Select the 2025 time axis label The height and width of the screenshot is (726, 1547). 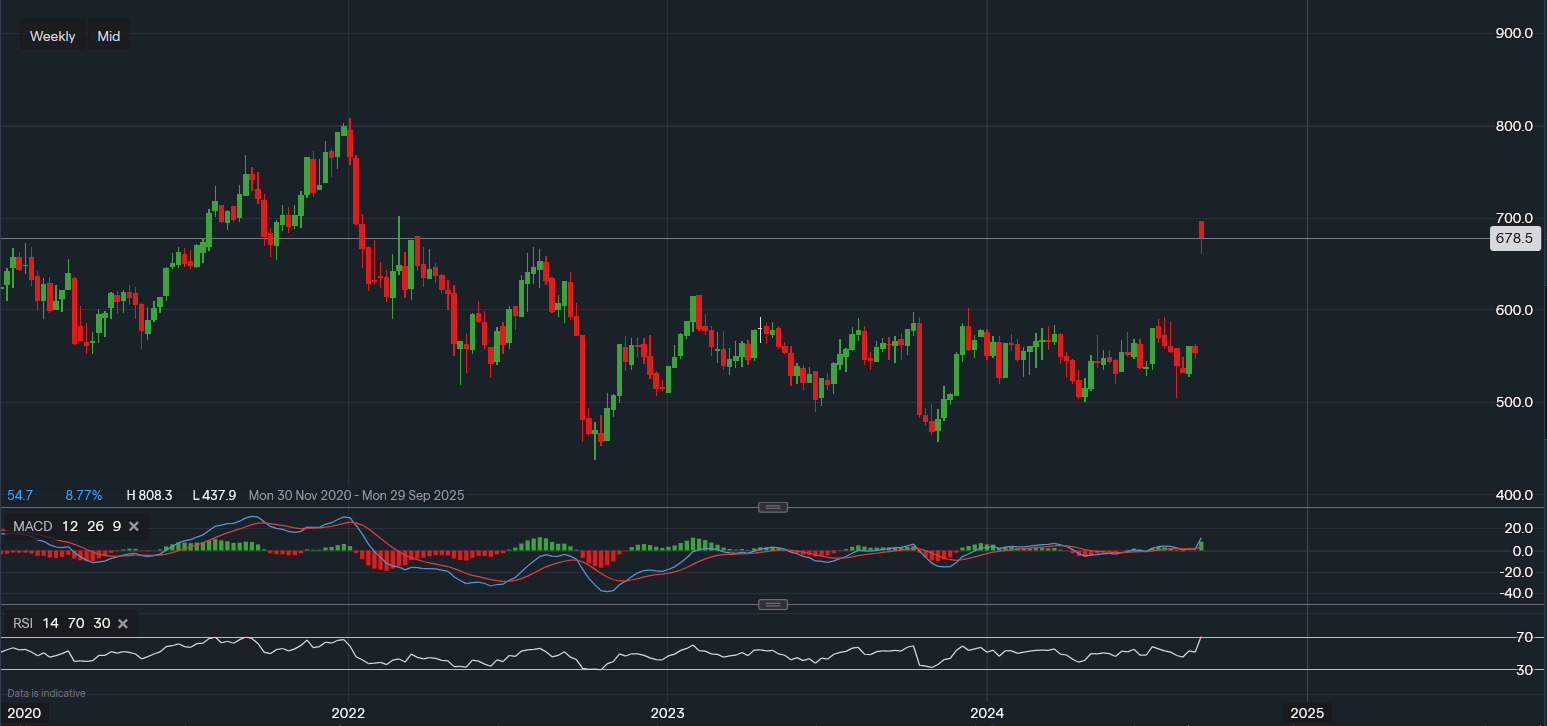pyautogui.click(x=1307, y=713)
